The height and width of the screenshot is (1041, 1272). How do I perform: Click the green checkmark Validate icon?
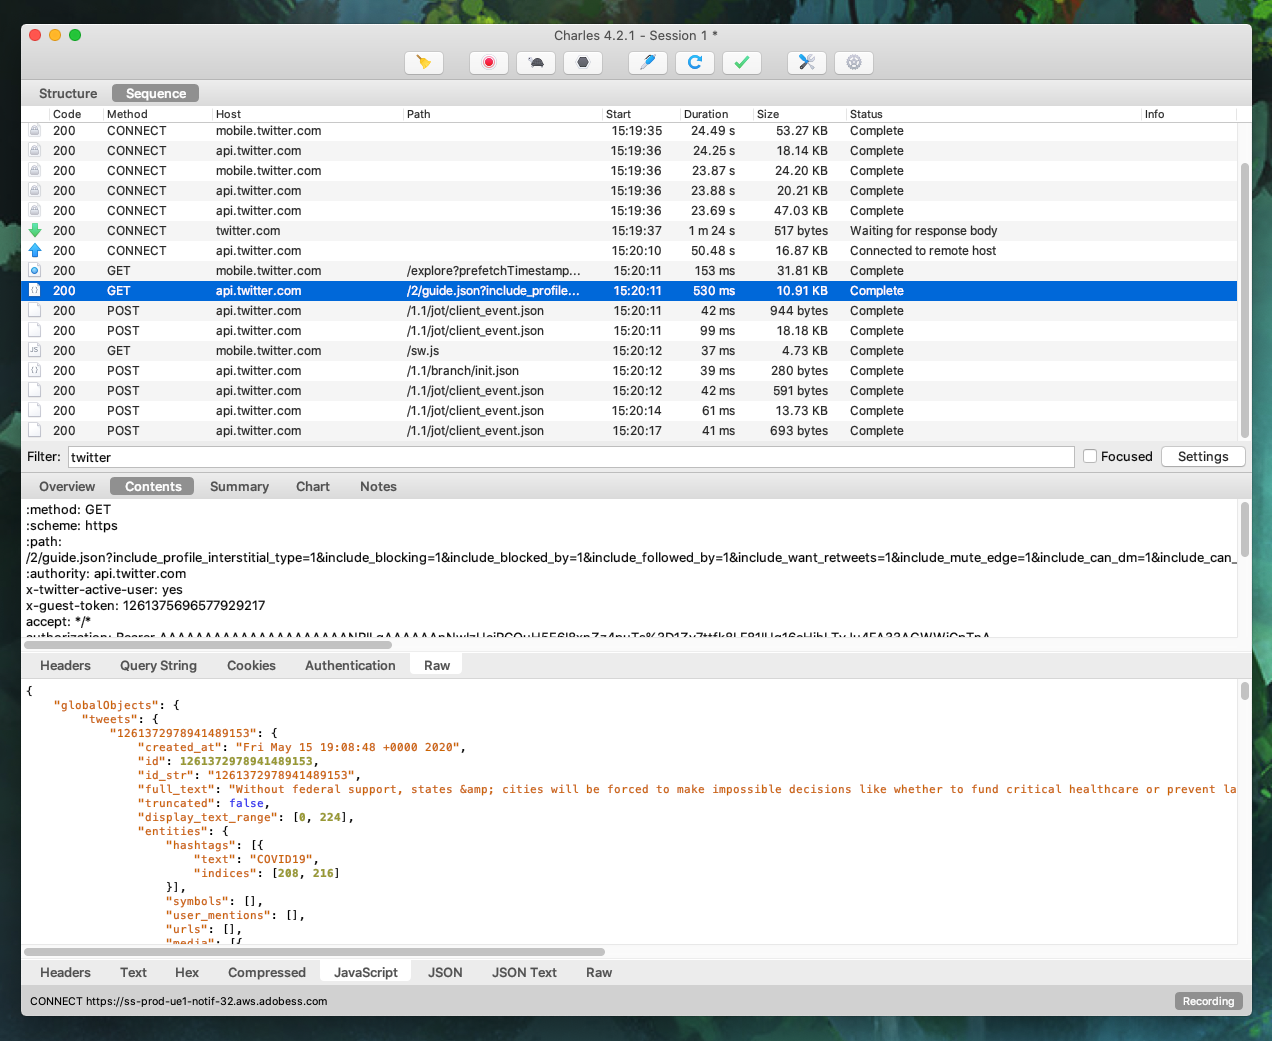click(742, 62)
